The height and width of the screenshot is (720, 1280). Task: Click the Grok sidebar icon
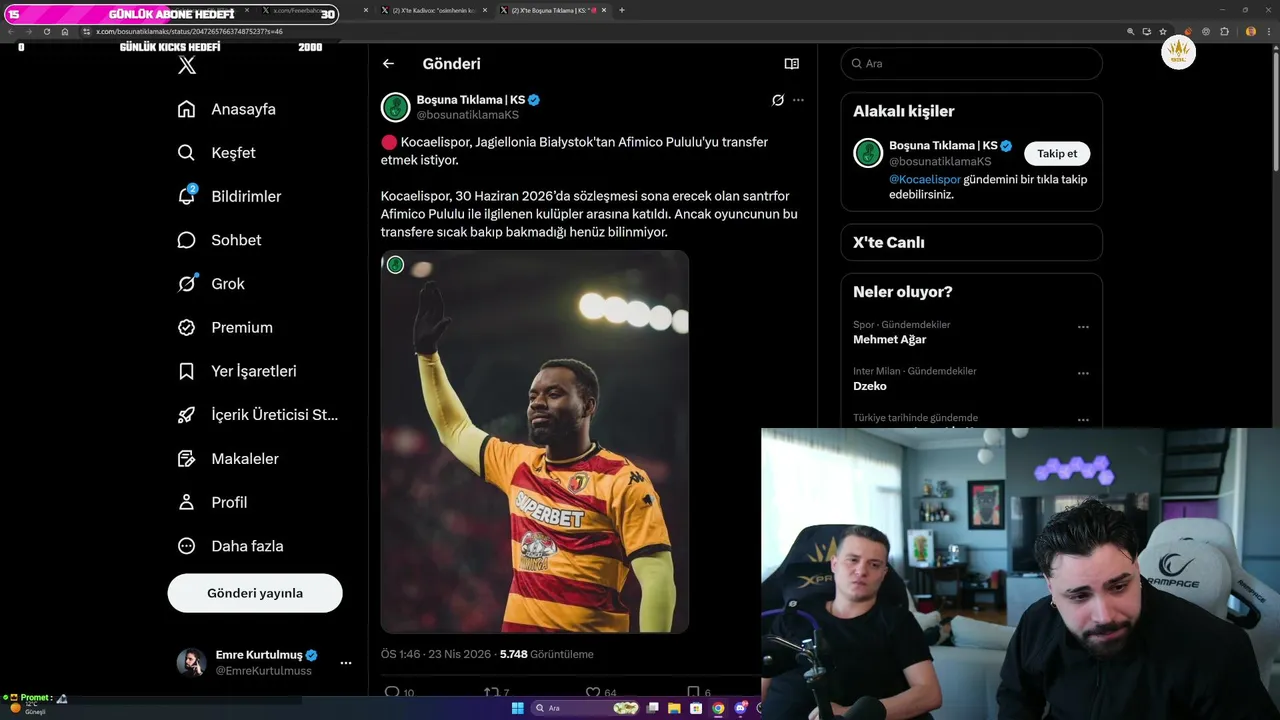[186, 284]
